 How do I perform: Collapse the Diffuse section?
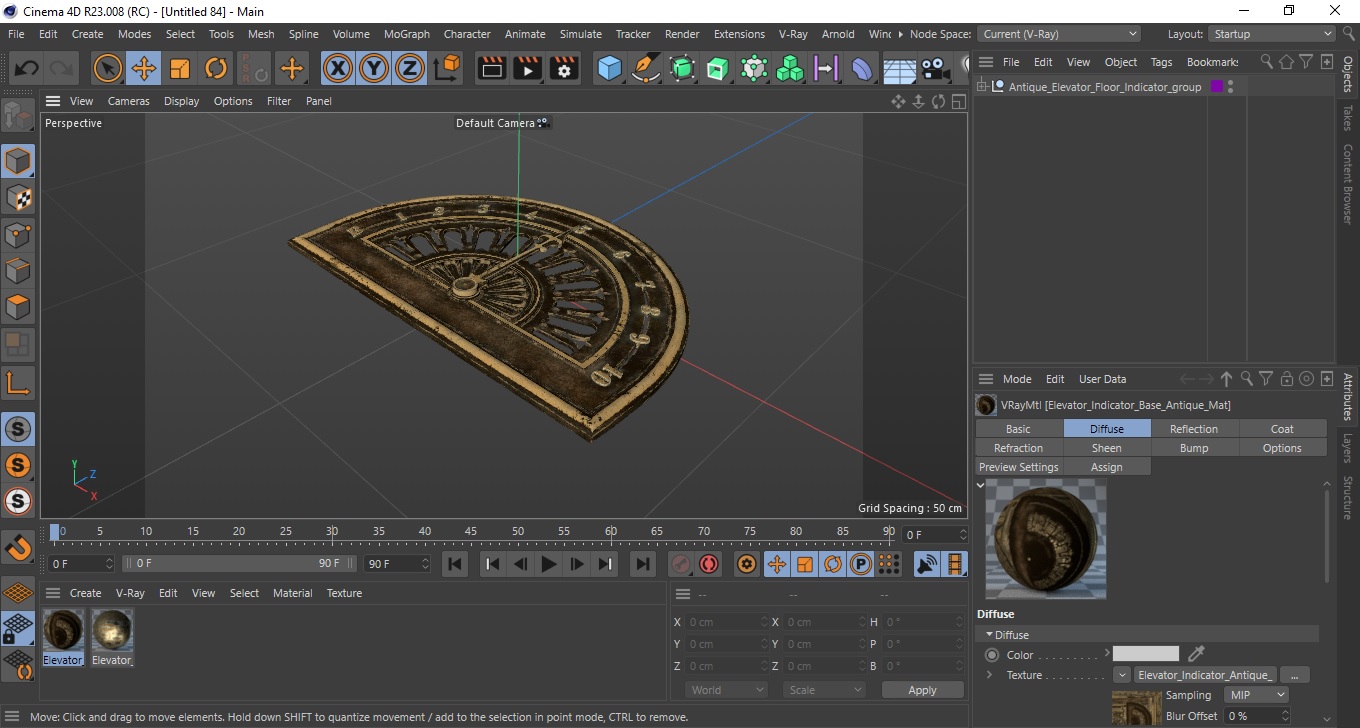click(x=989, y=635)
